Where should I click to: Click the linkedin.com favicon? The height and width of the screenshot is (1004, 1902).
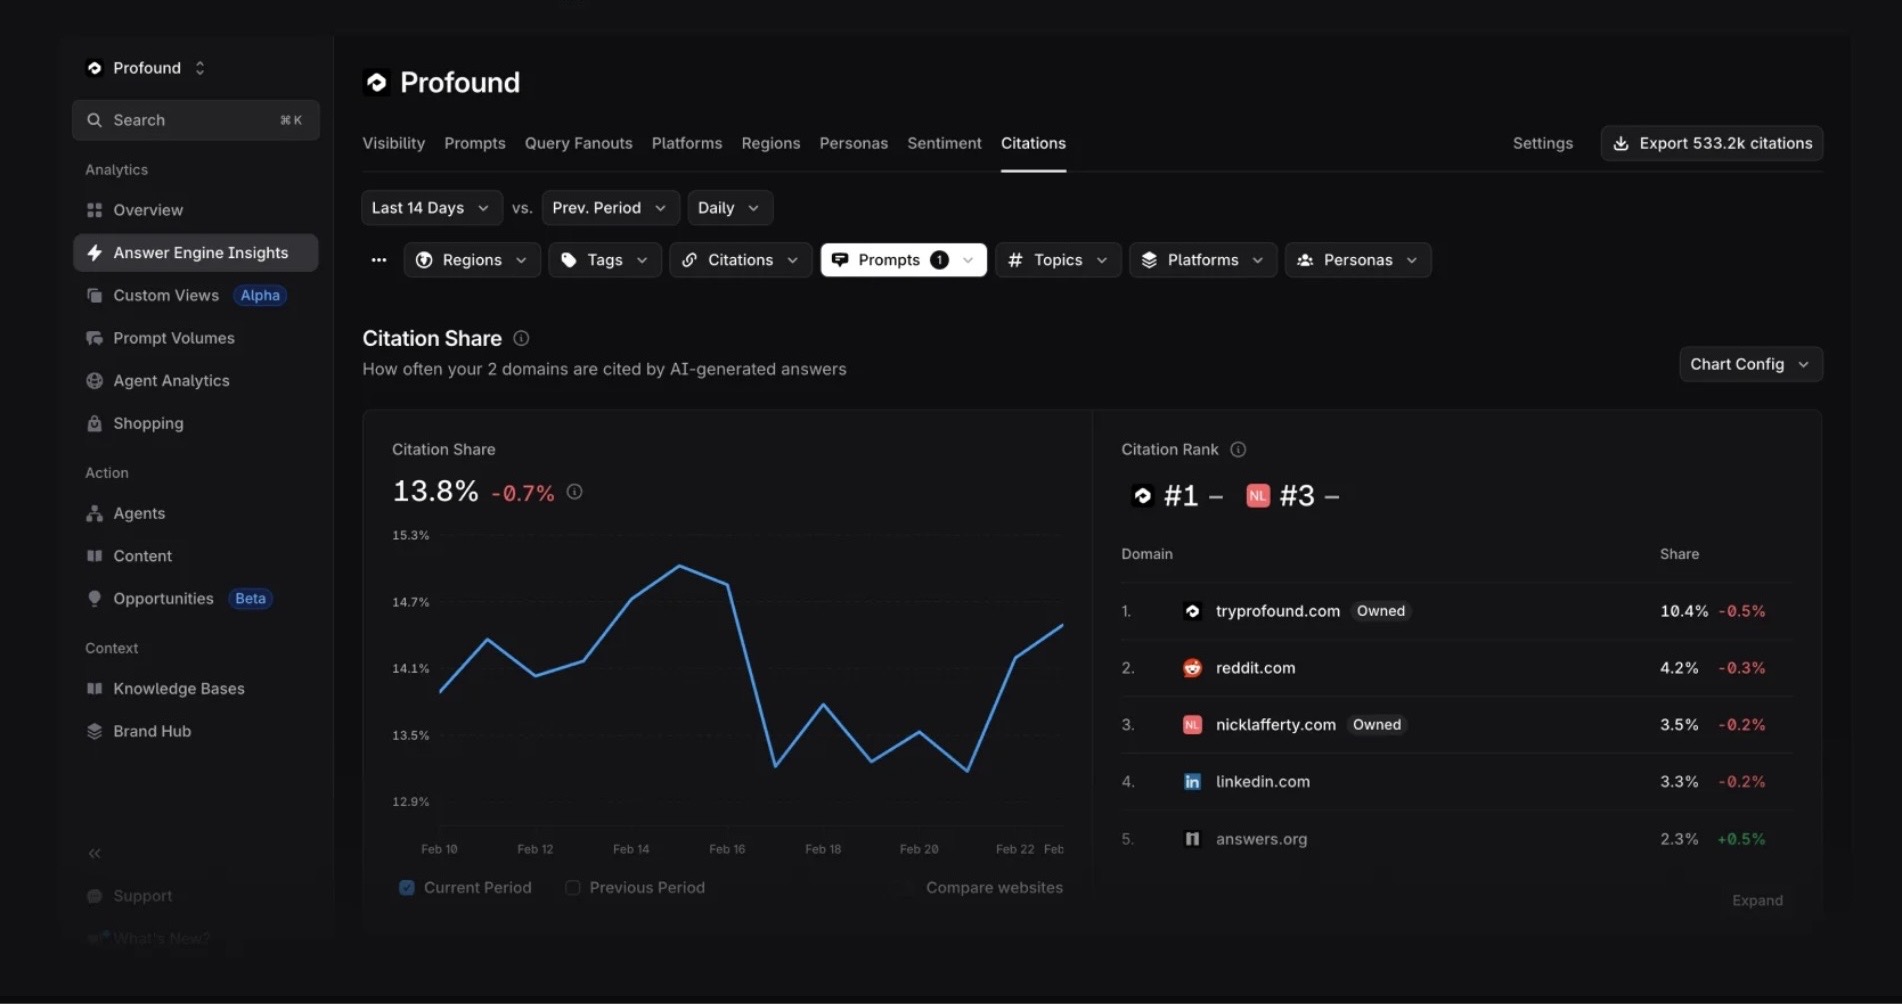pos(1192,782)
